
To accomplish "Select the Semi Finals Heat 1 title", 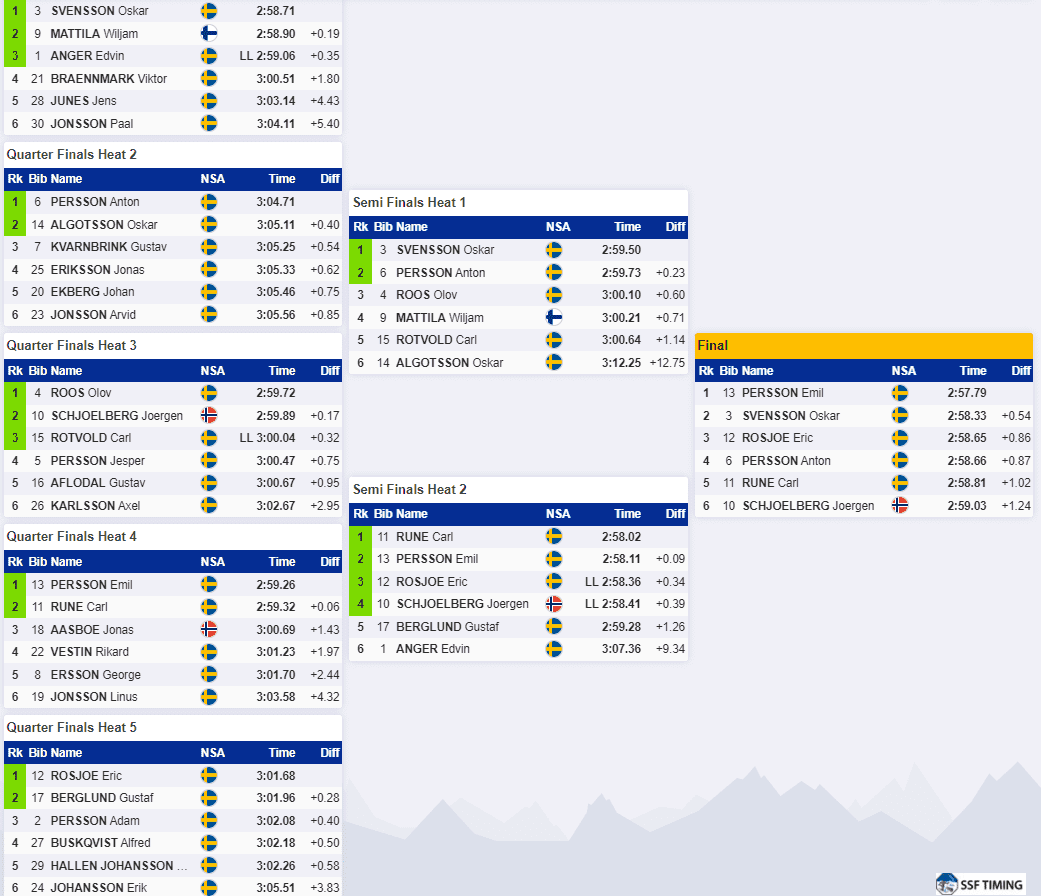I will [x=409, y=202].
